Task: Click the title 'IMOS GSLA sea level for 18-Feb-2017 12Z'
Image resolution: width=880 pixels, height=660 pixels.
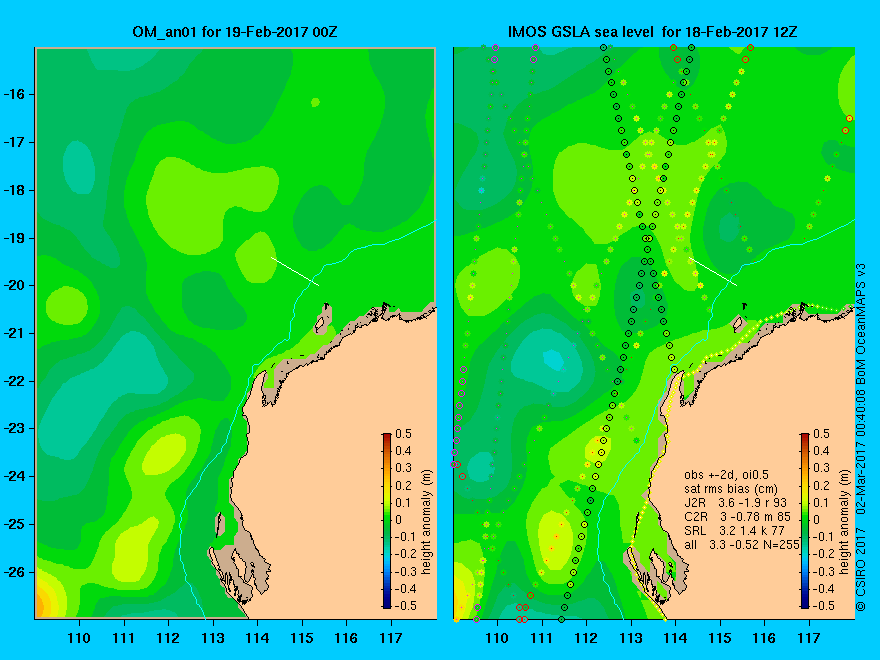Action: point(652,32)
